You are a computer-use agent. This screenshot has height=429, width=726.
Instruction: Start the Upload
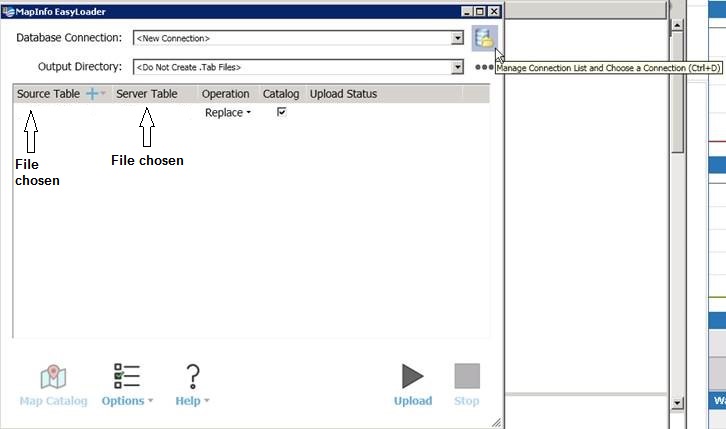[x=412, y=385]
